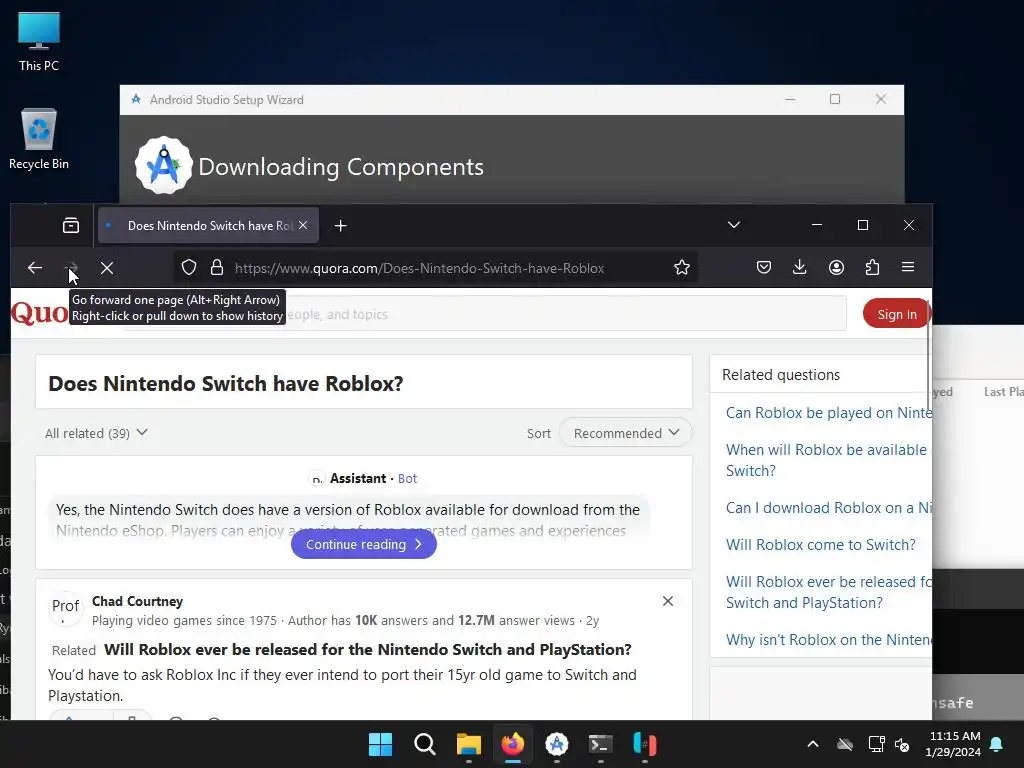Click the Firefox taskbar icon
The height and width of the screenshot is (768, 1024).
pos(513,744)
